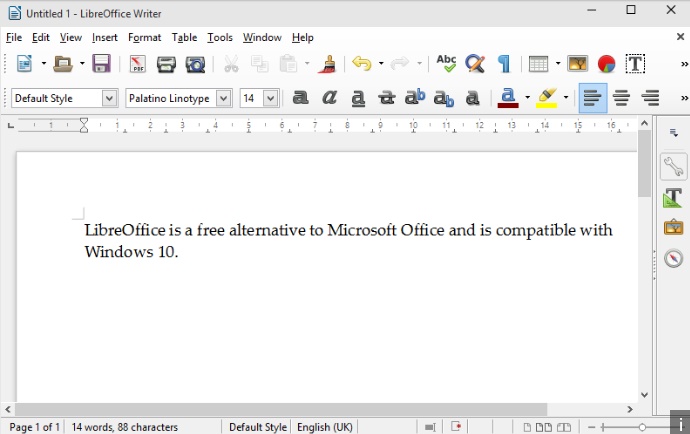Expand the Default Style paragraph dropdown
Viewport: 690px width, 434px height.
tap(109, 98)
